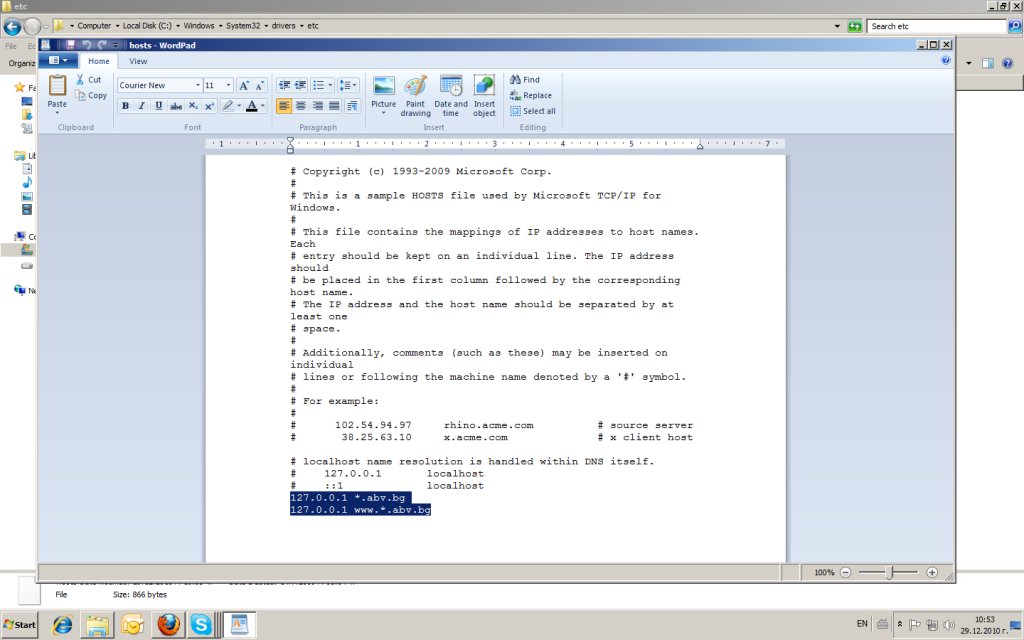
Task: Open the Explorer address bar history dropdown
Action: (x=837, y=26)
